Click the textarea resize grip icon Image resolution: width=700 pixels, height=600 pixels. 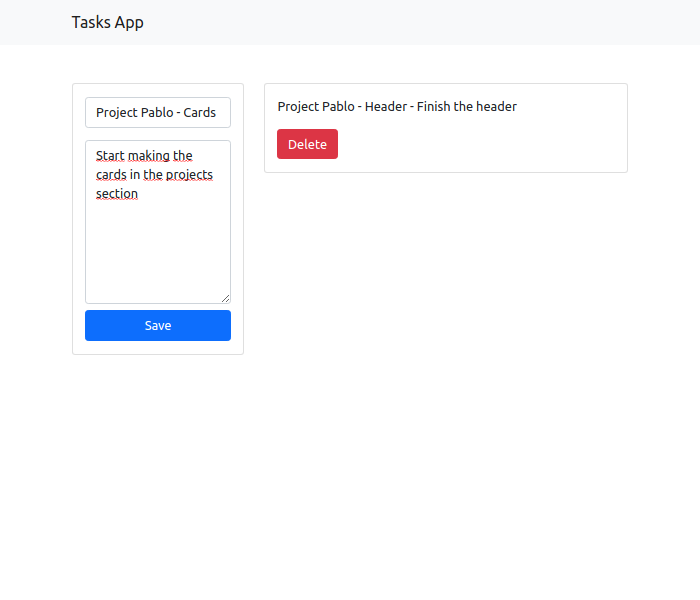(x=225, y=298)
